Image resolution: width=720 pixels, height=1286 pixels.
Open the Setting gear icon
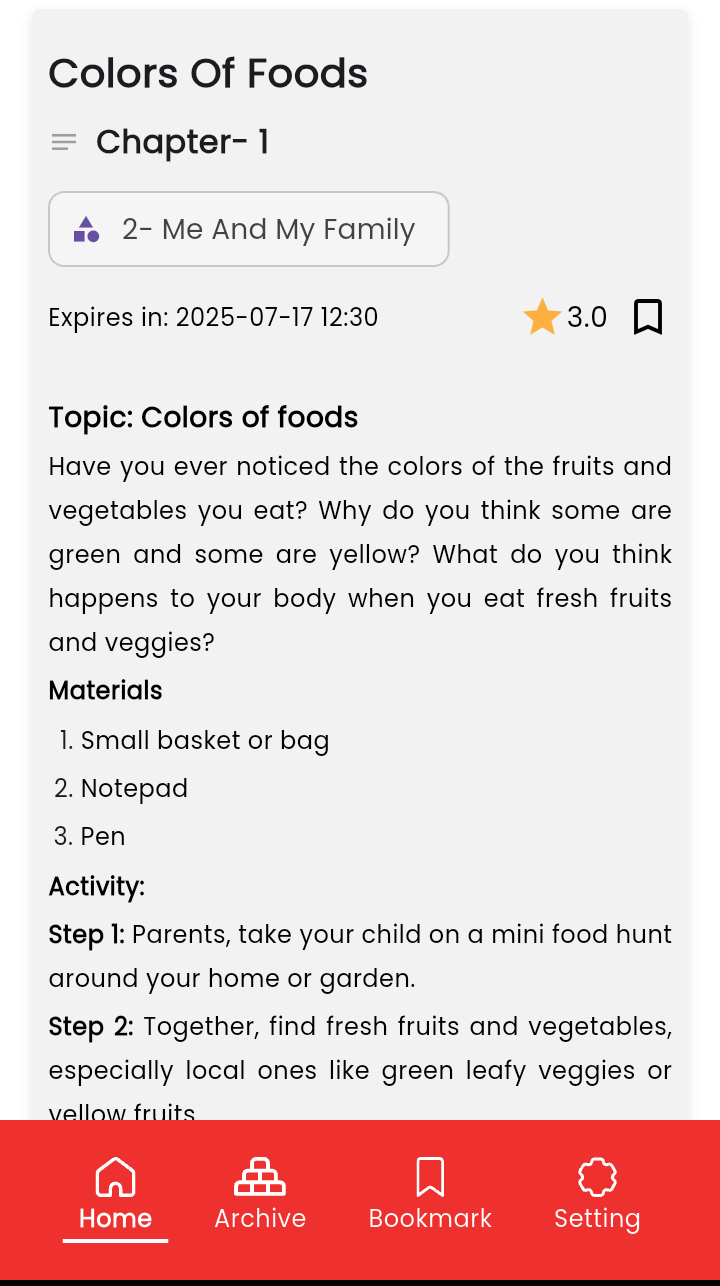pyautogui.click(x=597, y=1177)
